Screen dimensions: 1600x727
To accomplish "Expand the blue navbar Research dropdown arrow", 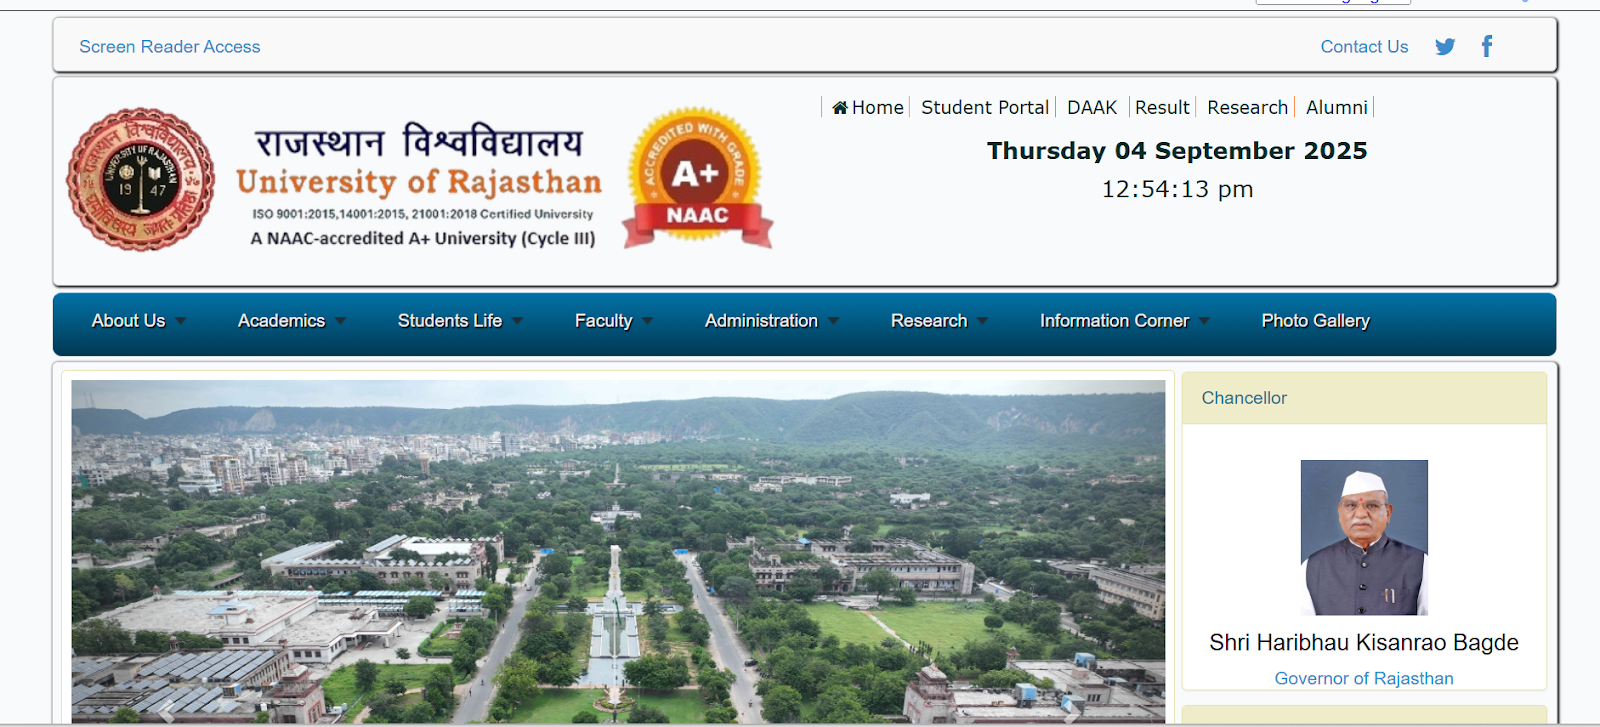I will [983, 321].
